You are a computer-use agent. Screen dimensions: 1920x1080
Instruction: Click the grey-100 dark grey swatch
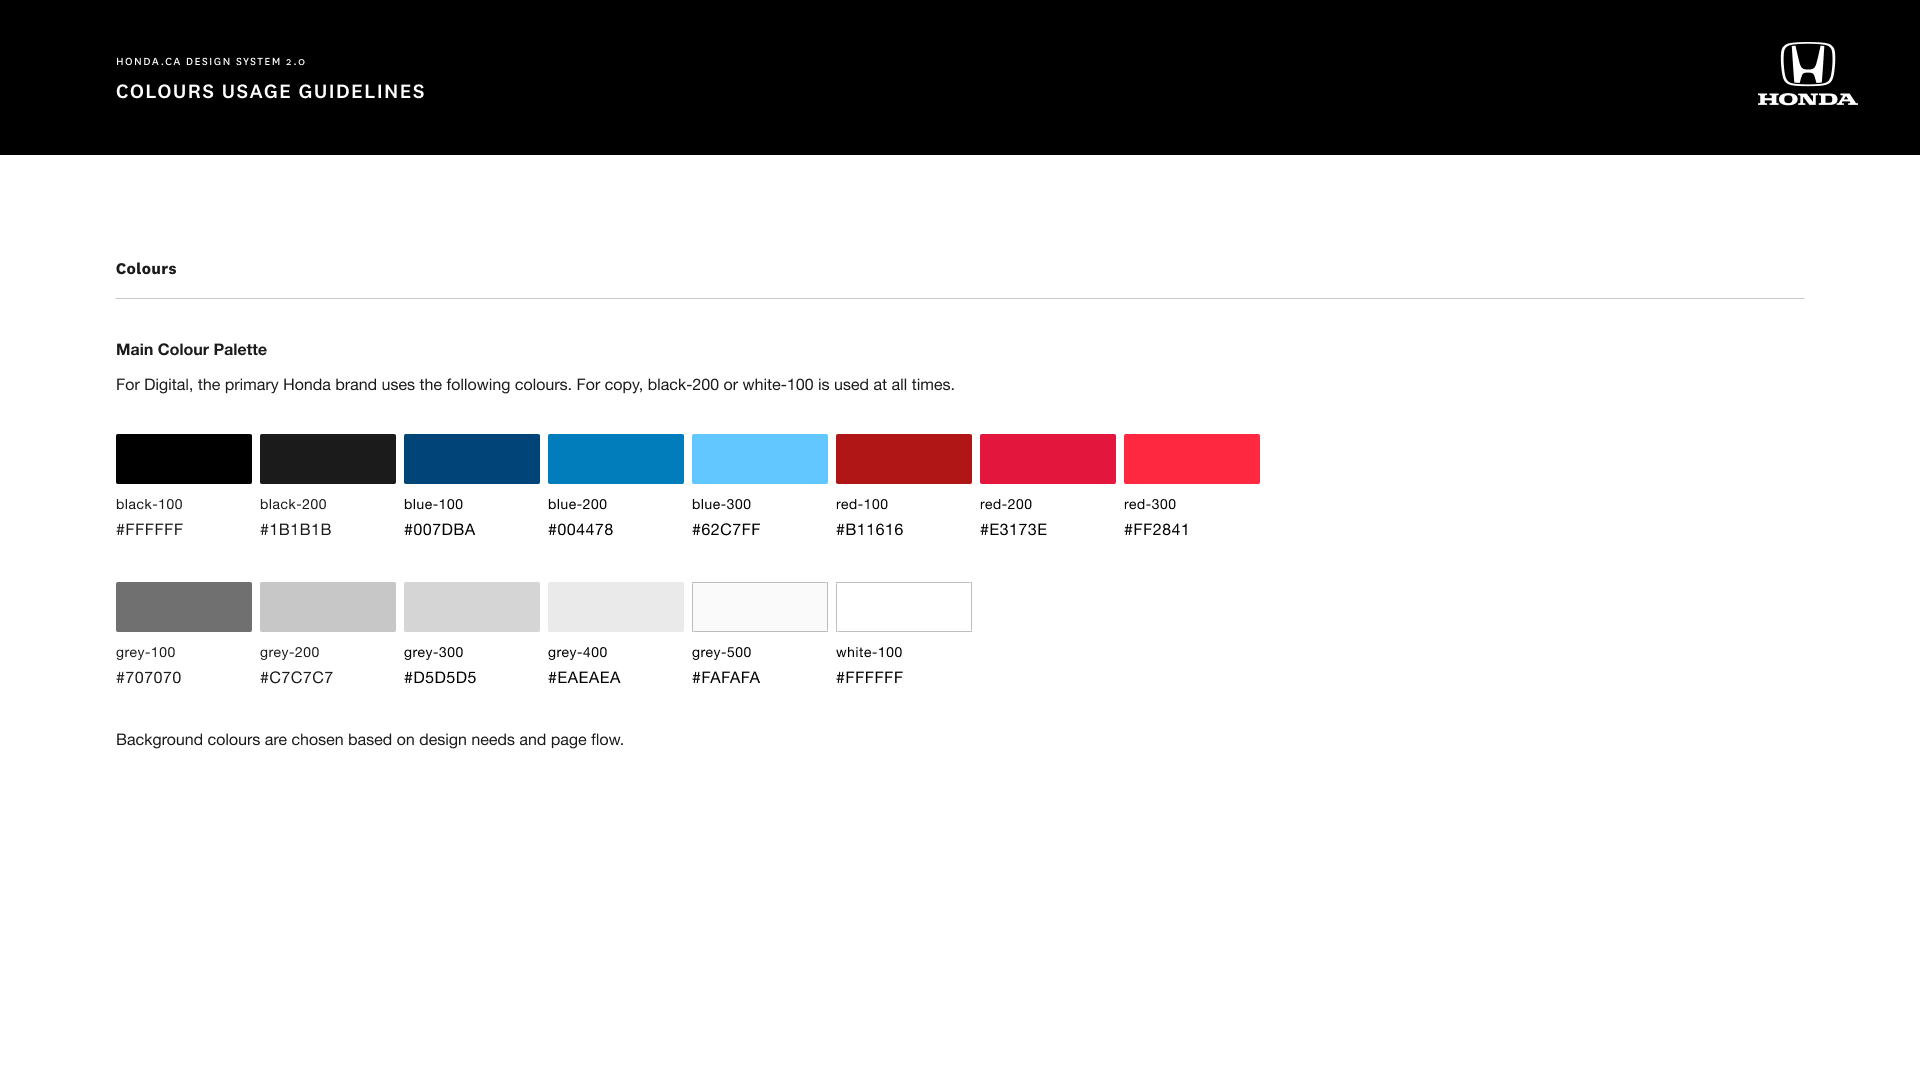[x=184, y=607]
